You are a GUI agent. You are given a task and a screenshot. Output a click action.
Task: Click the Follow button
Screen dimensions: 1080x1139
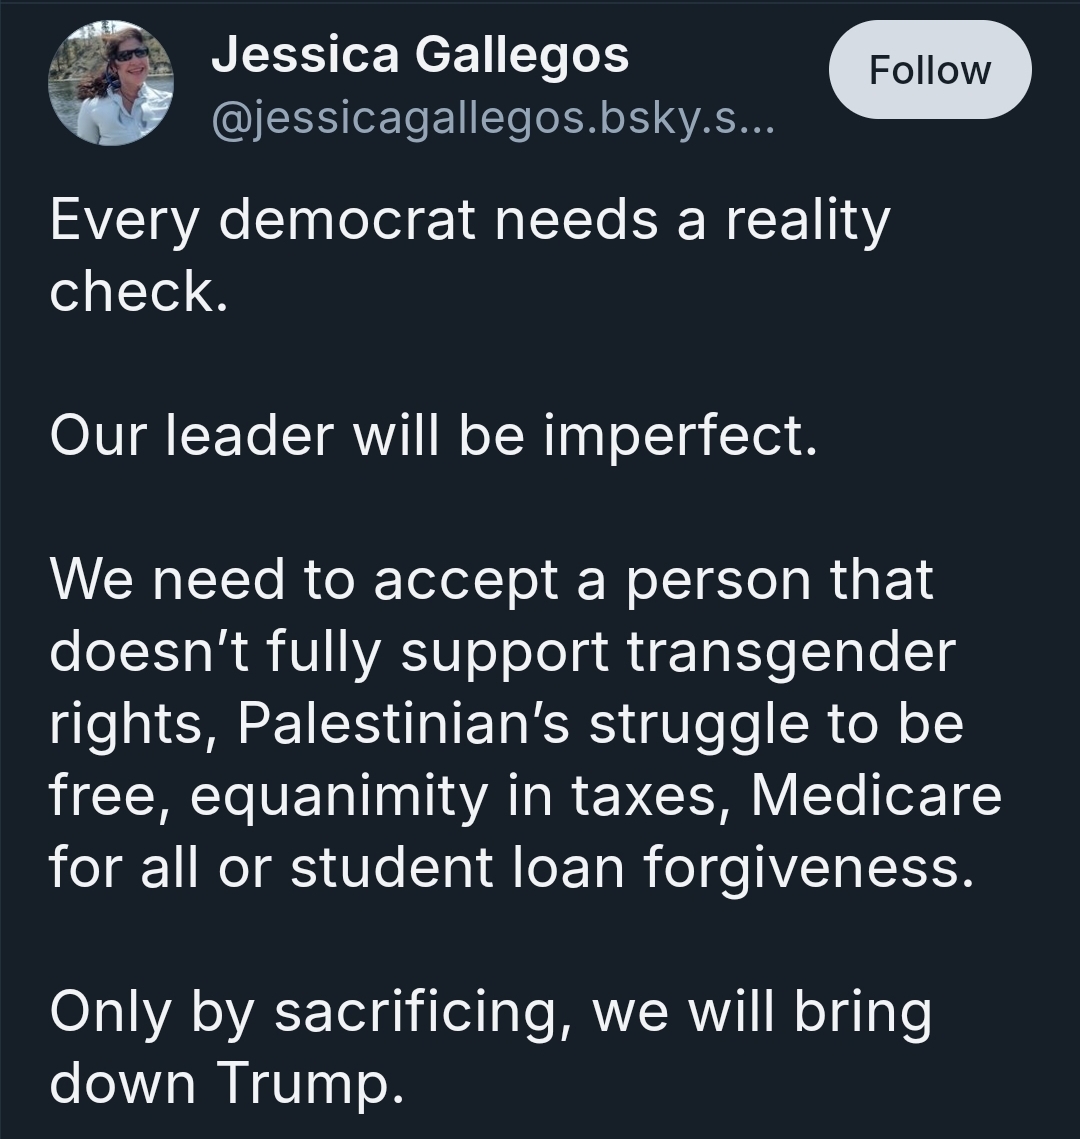click(929, 70)
